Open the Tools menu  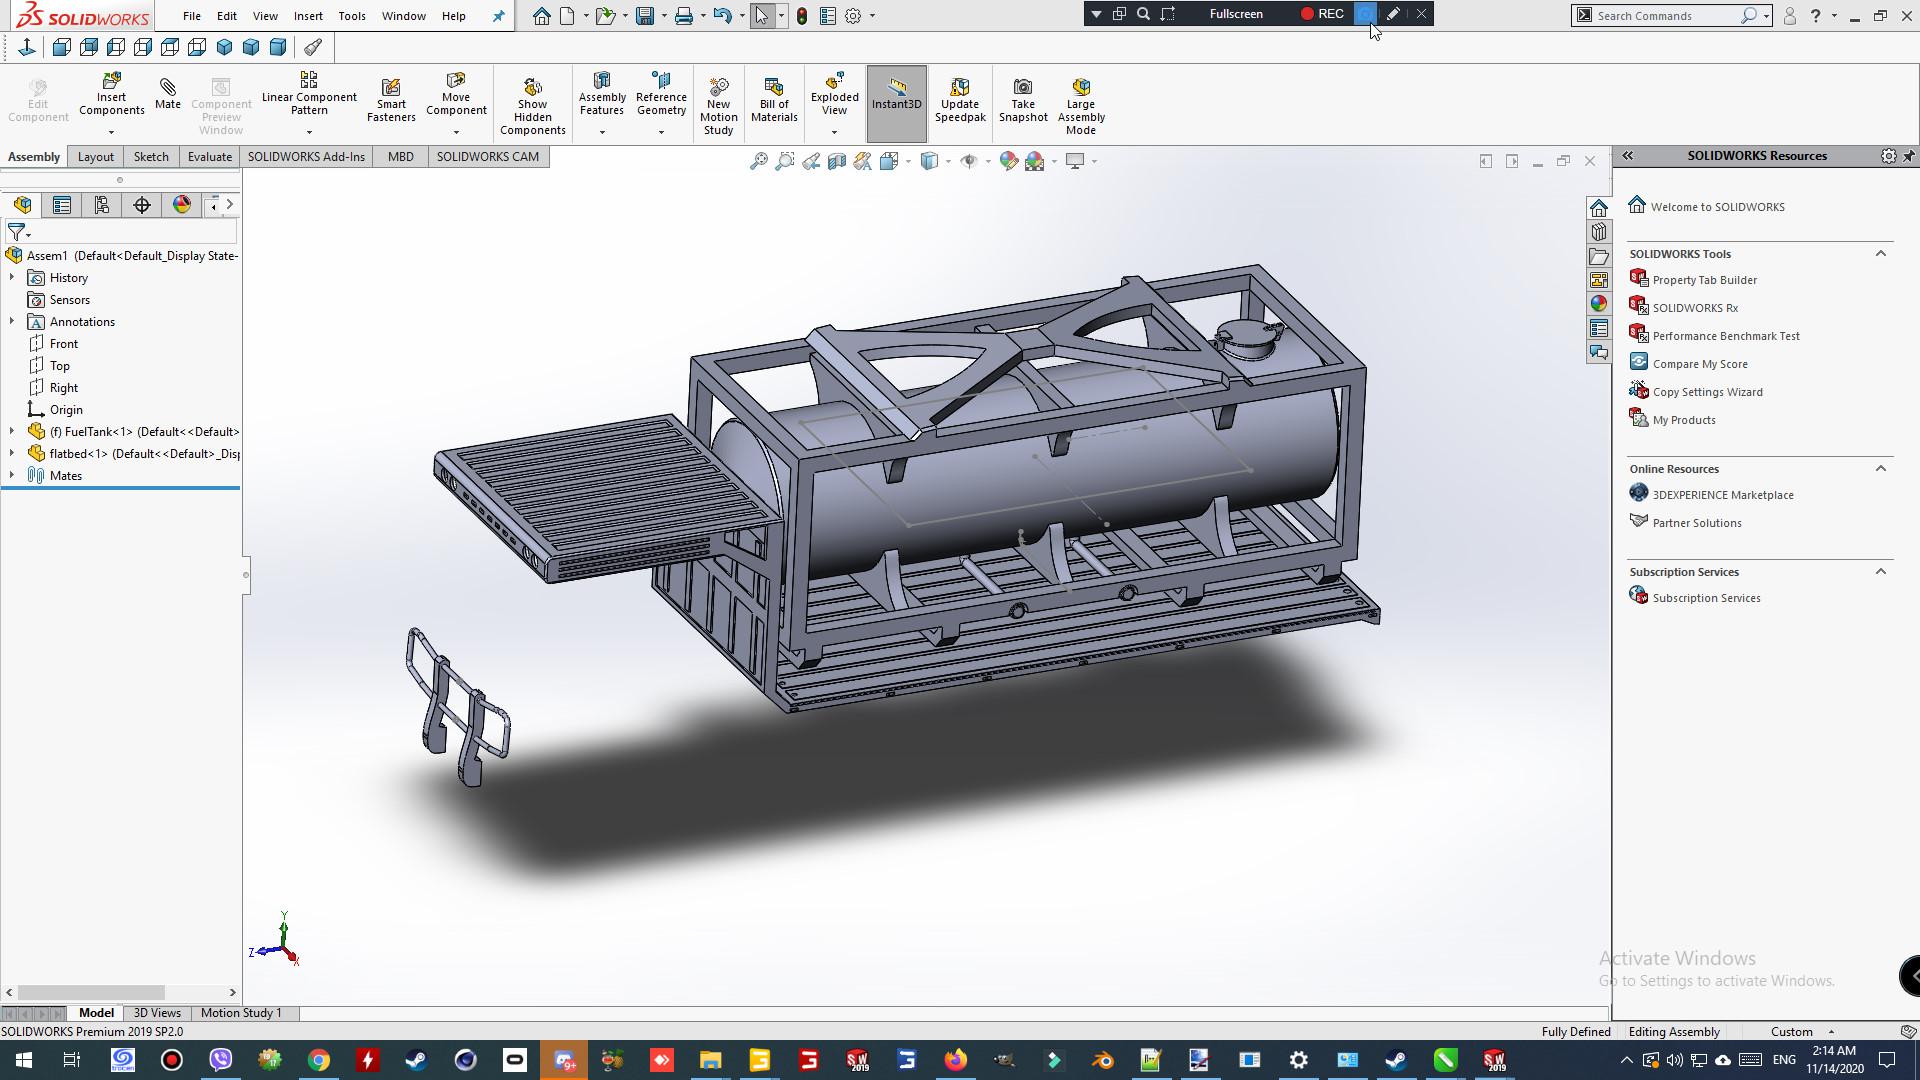[x=351, y=16]
